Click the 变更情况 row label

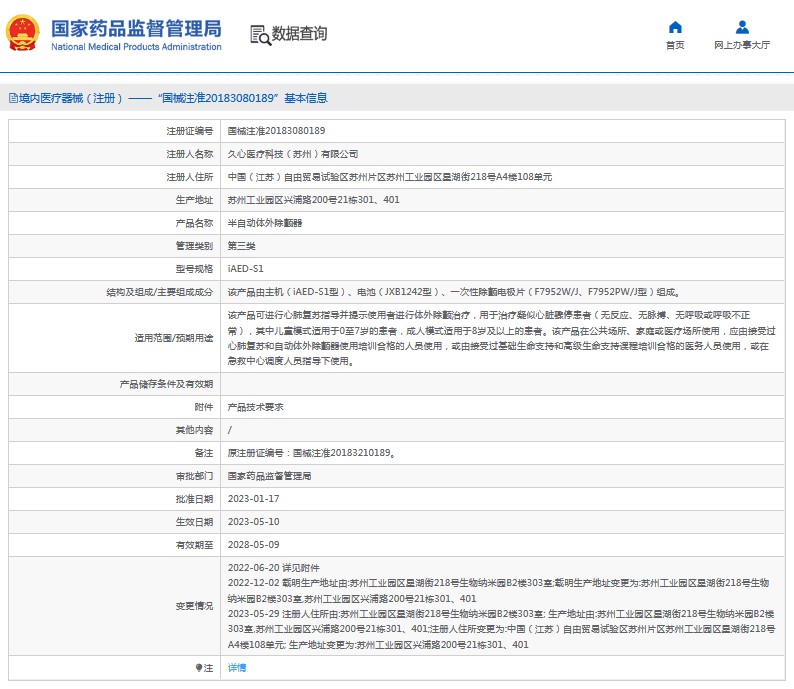click(x=193, y=606)
